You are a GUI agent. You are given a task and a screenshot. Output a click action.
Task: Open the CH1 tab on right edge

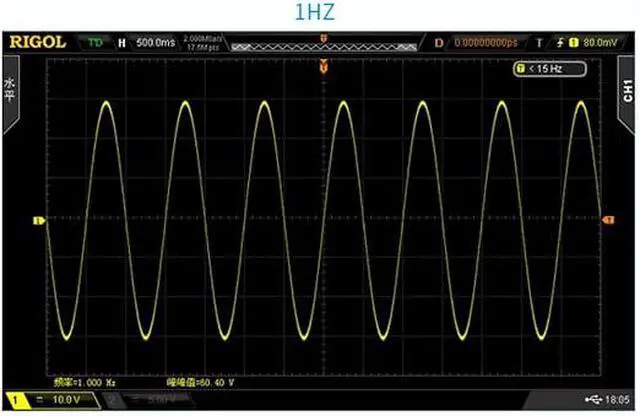coord(628,92)
